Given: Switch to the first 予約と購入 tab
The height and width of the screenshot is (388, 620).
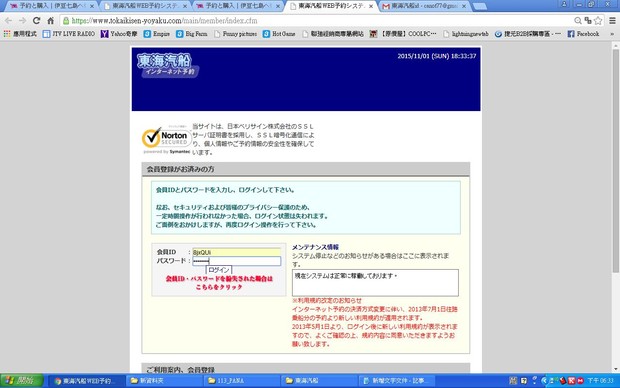Looking at the screenshot, I should pyautogui.click(x=51, y=6).
